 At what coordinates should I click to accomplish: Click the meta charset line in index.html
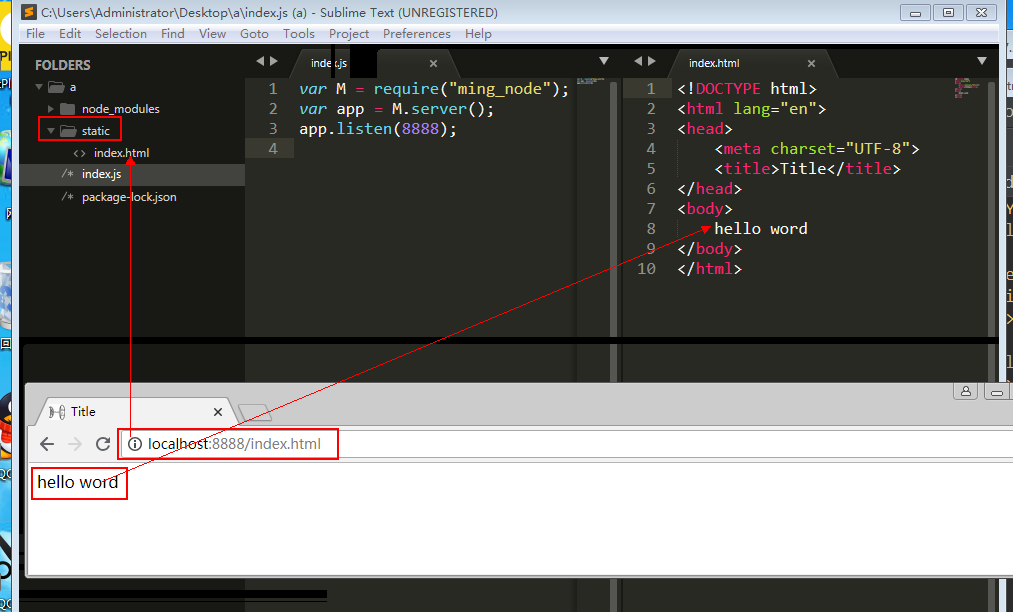817,149
